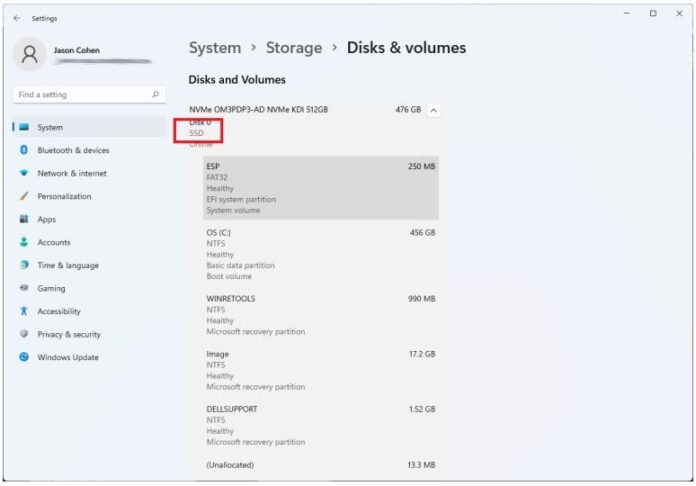
Task: Click the Accessibility figure icon
Action: pyautogui.click(x=24, y=311)
